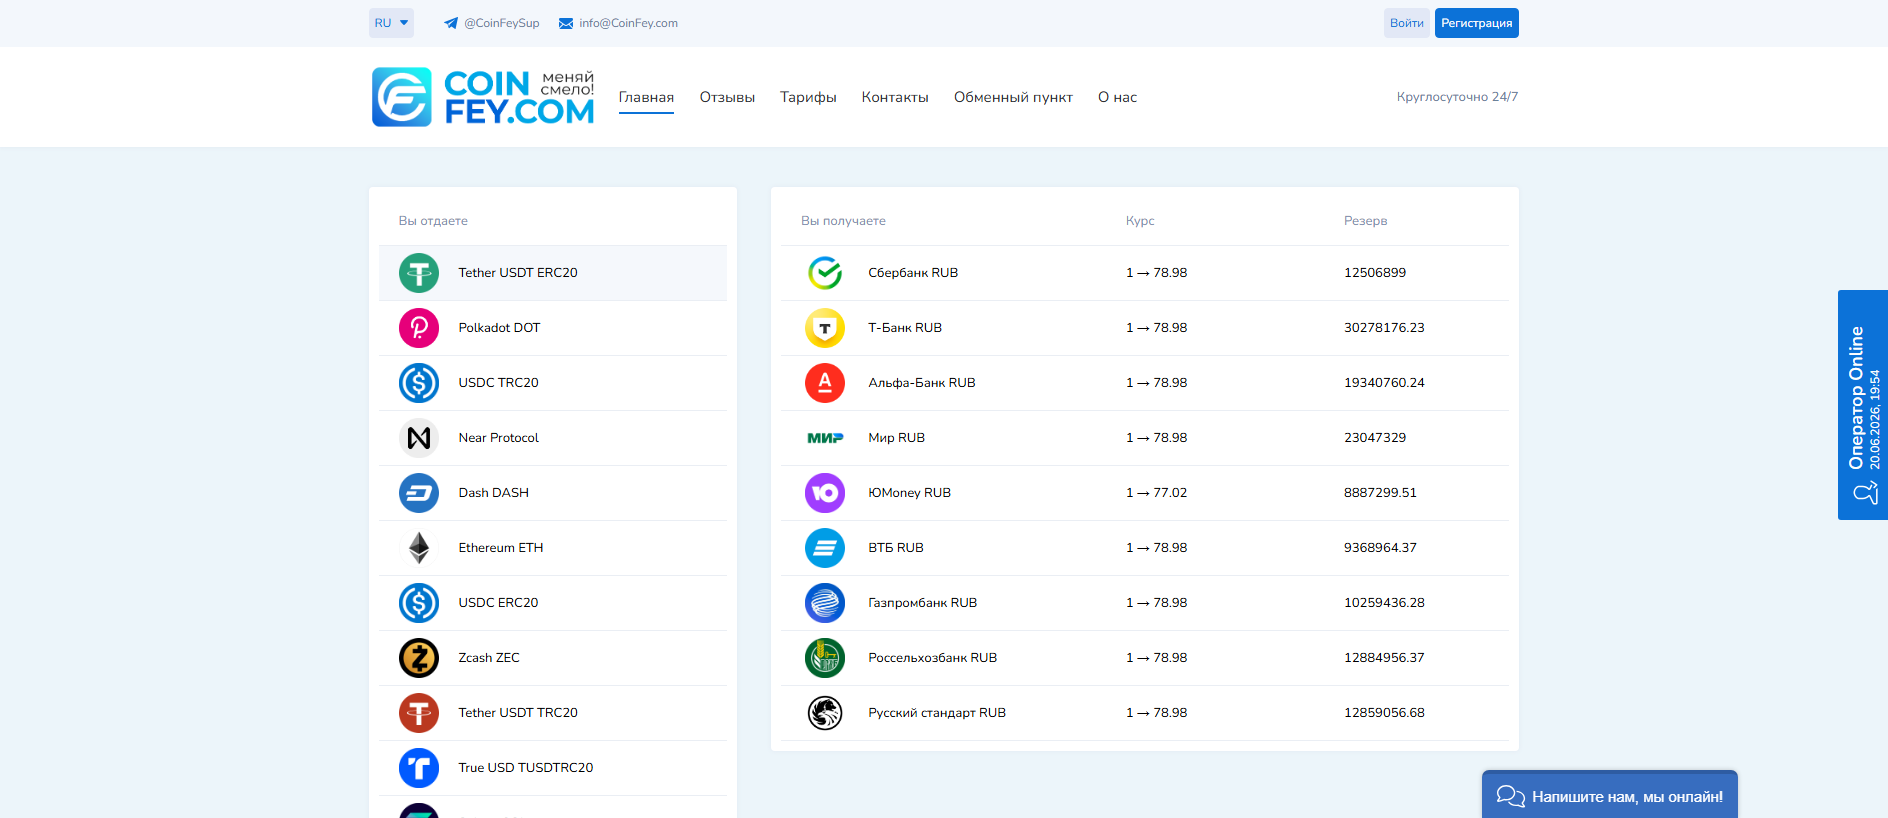1888x818 pixels.
Task: Click the Zcash ZEC label
Action: point(489,658)
